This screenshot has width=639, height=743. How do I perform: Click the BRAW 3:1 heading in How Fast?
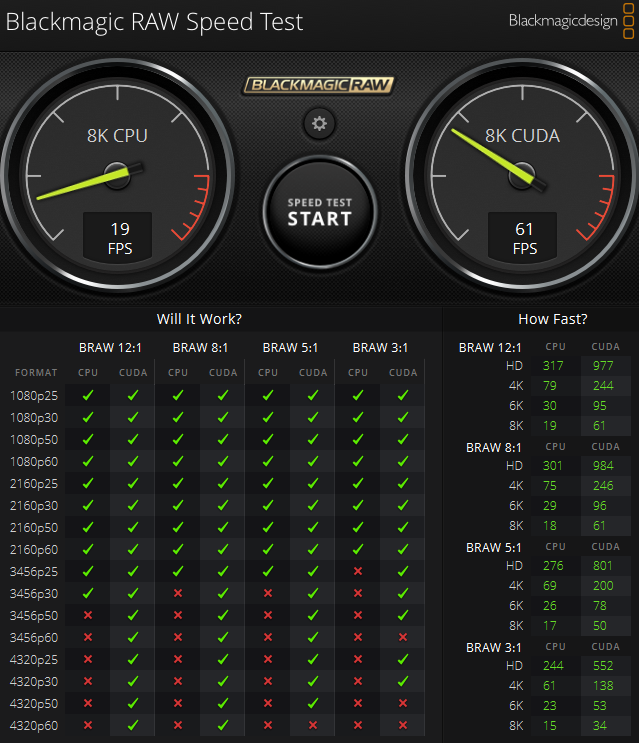point(494,647)
